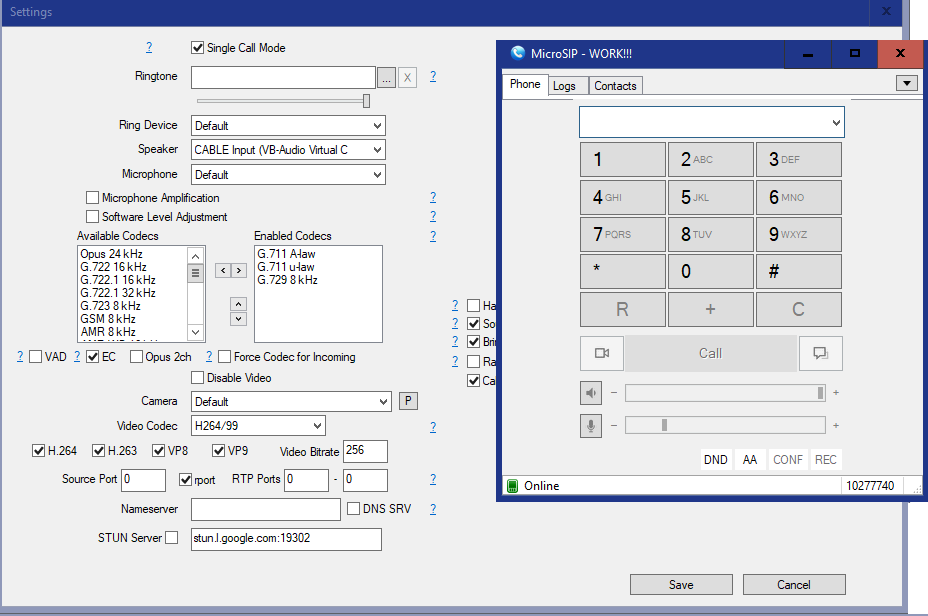This screenshot has height=616, width=928.
Task: Open the Video Codec dropdown
Action: (258, 426)
